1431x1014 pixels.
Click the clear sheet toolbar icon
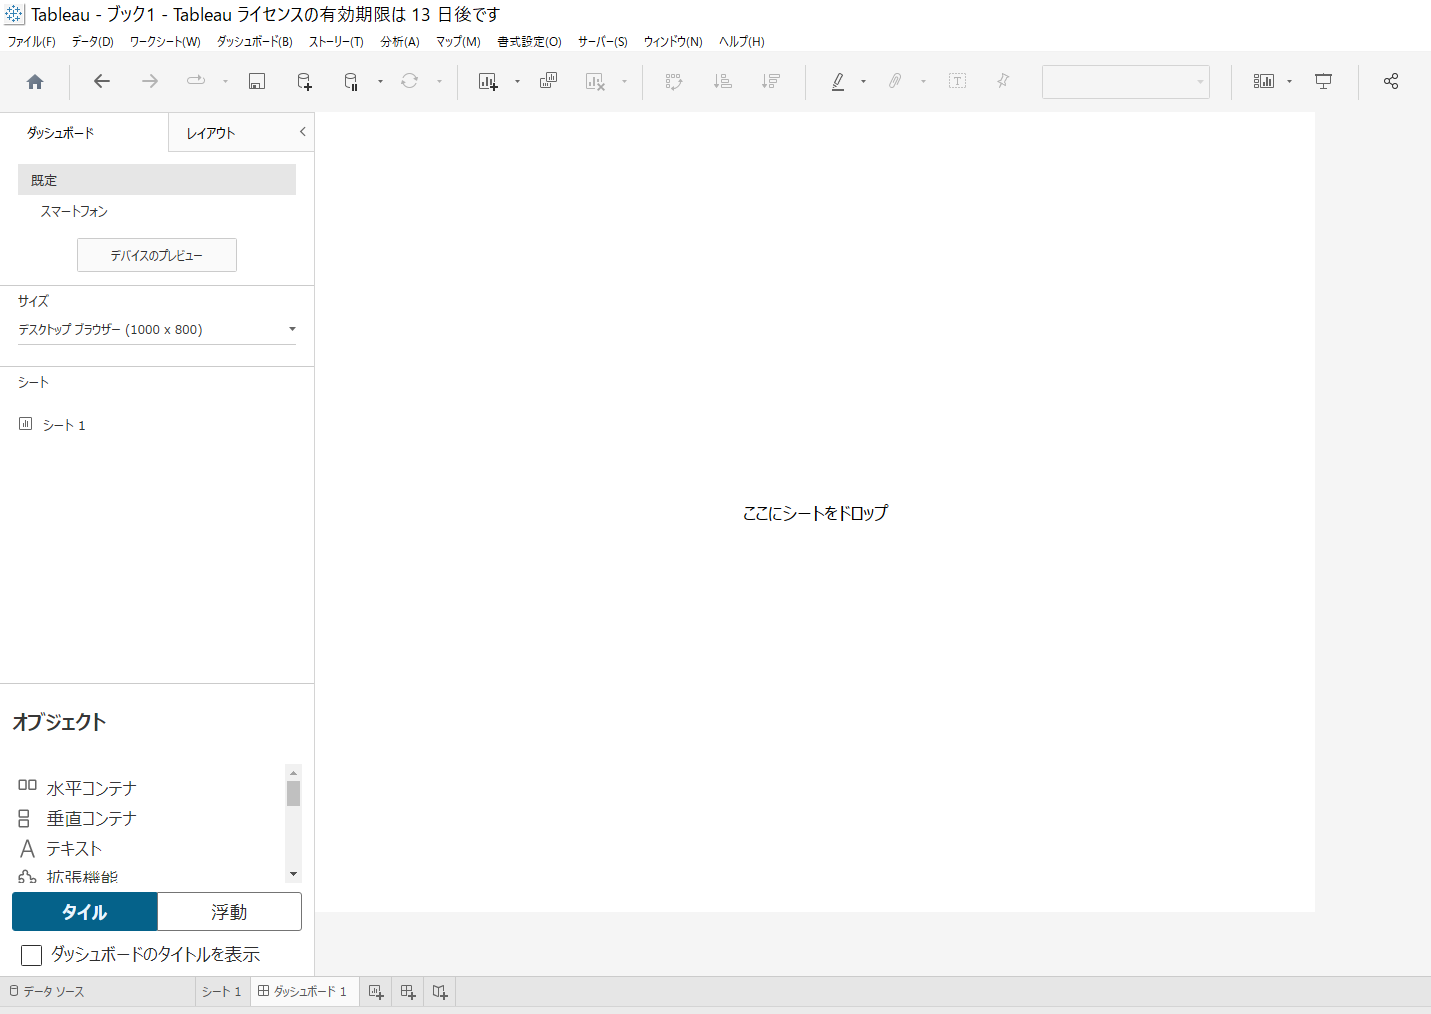[x=595, y=82]
